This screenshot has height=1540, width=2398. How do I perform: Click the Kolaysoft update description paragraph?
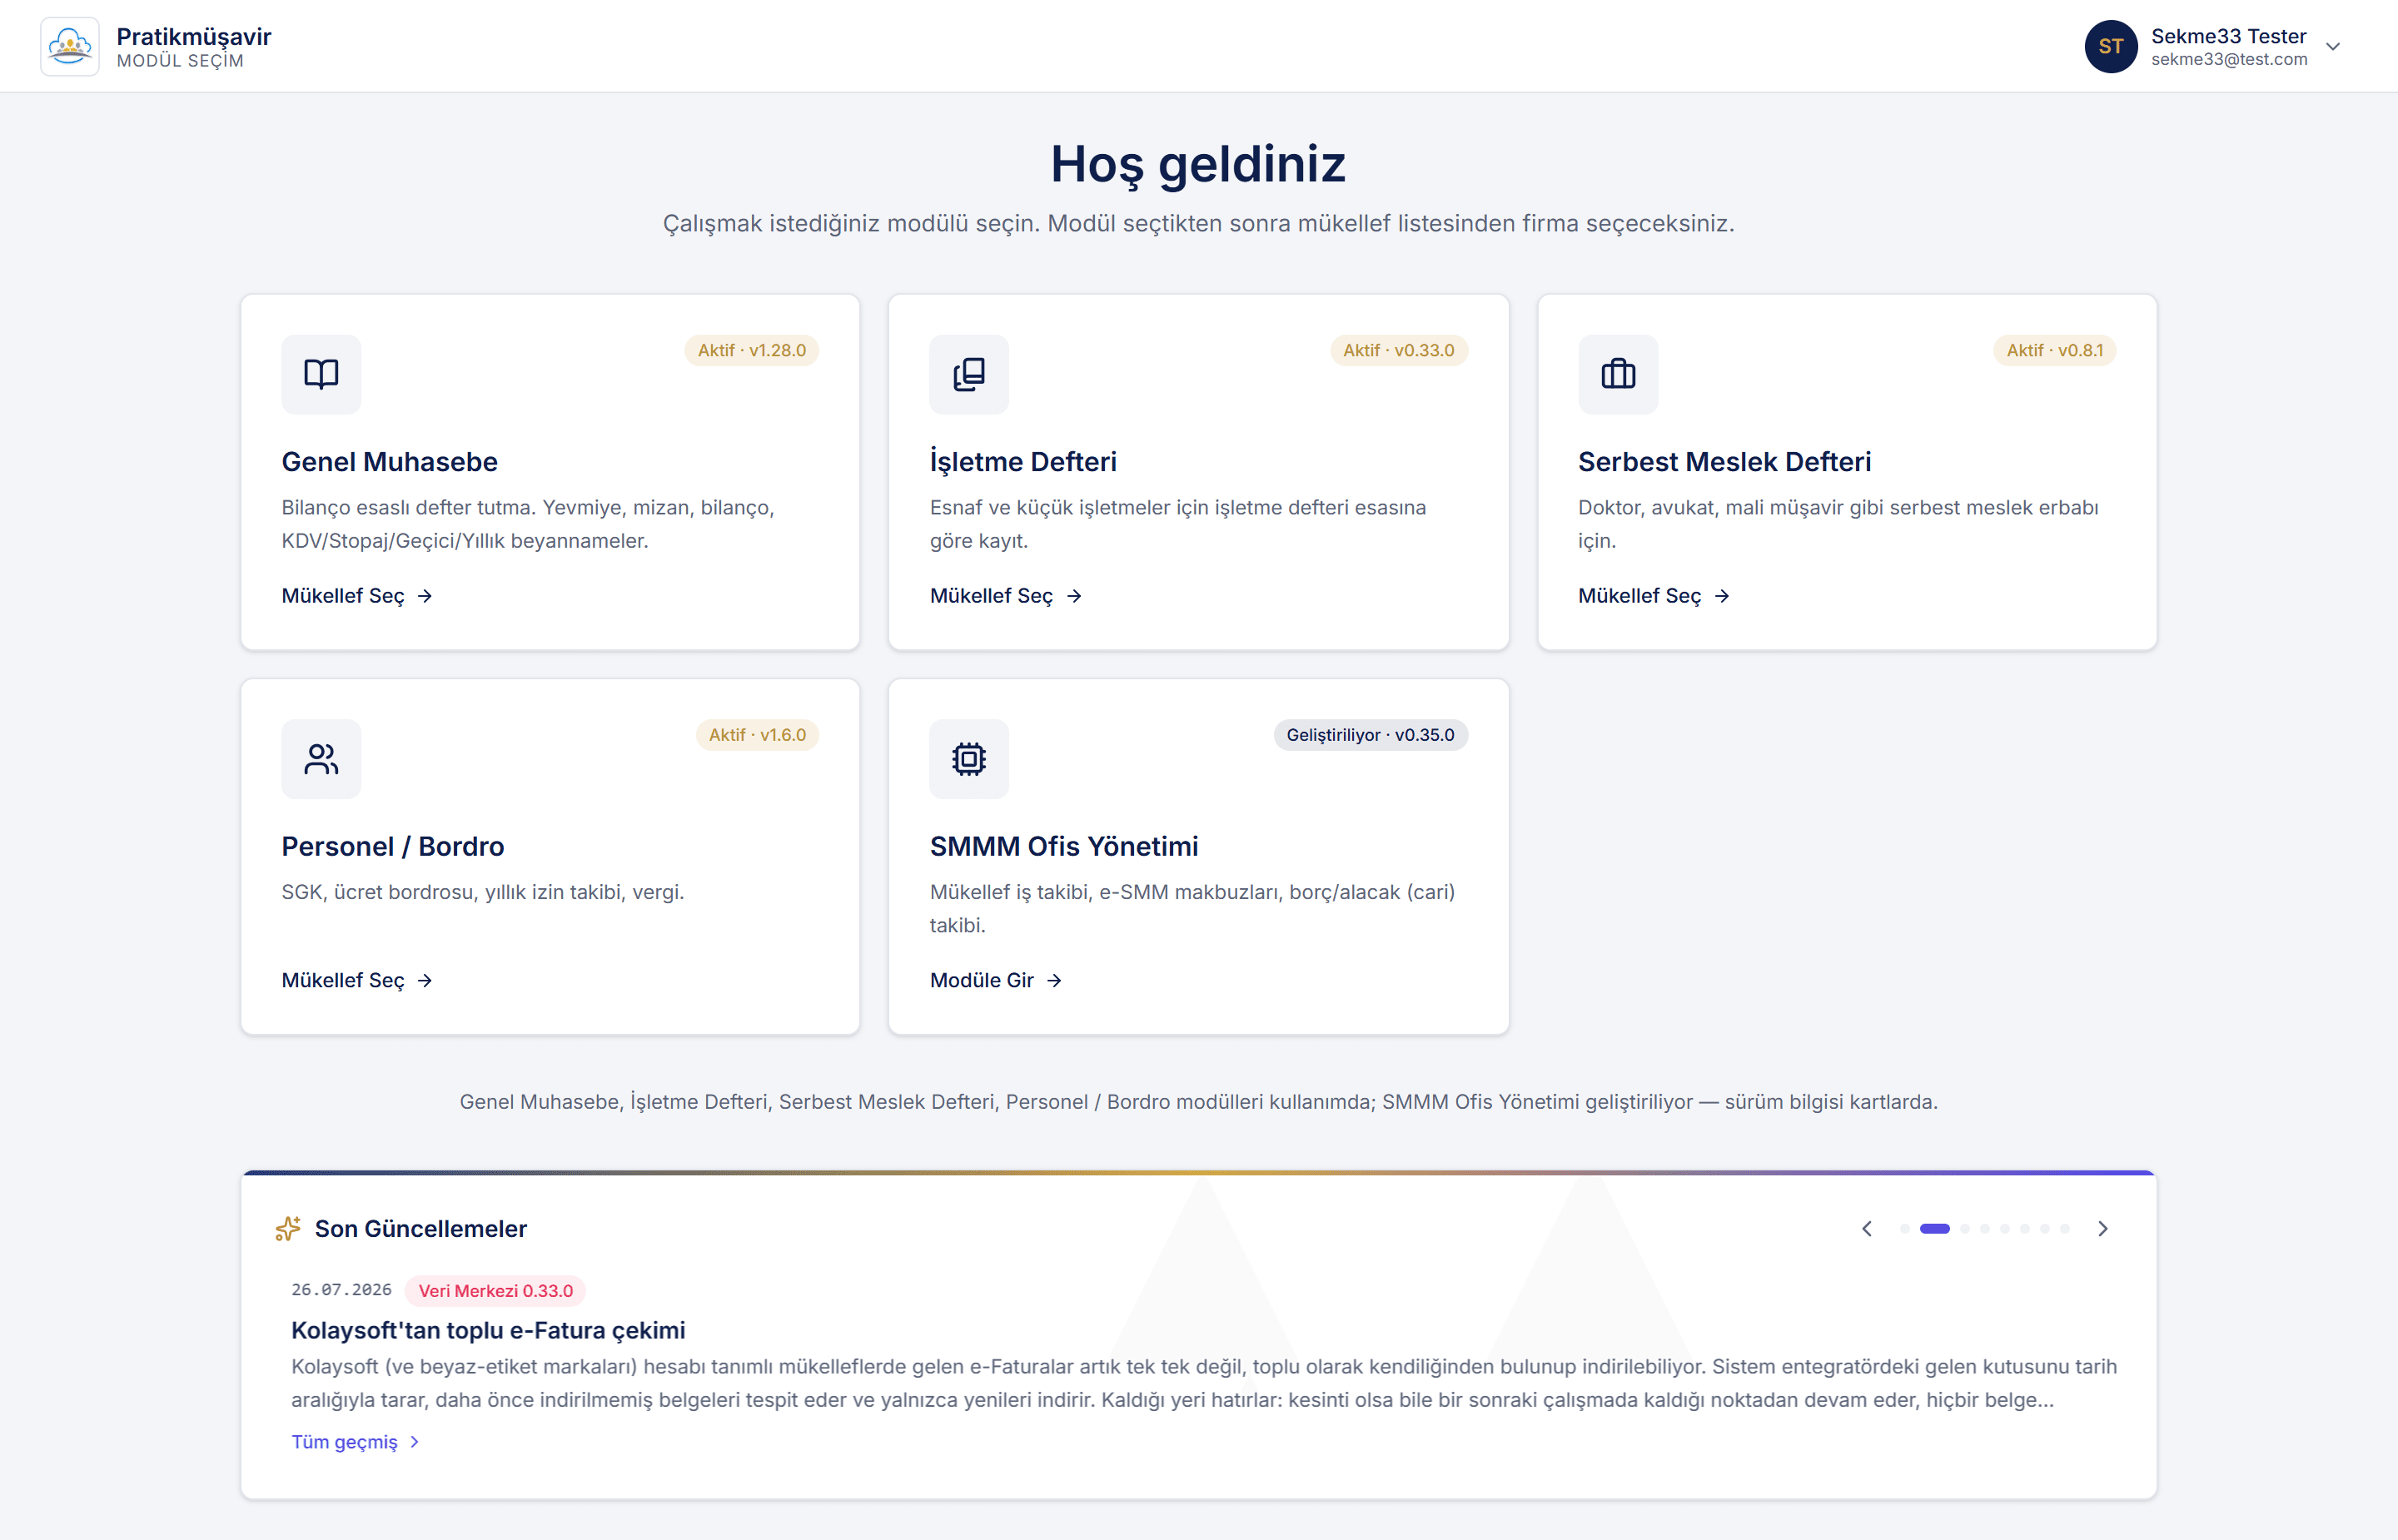pos(1204,1383)
